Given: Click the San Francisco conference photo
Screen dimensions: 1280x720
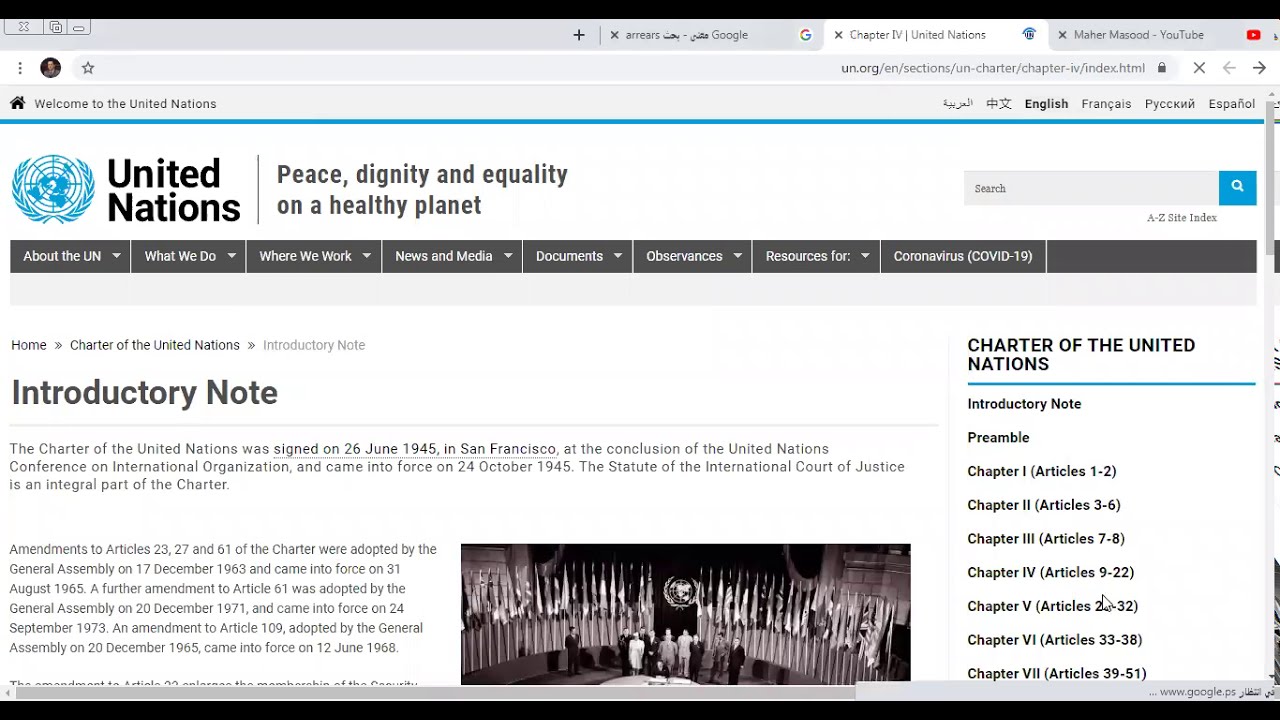Looking at the screenshot, I should (685, 614).
